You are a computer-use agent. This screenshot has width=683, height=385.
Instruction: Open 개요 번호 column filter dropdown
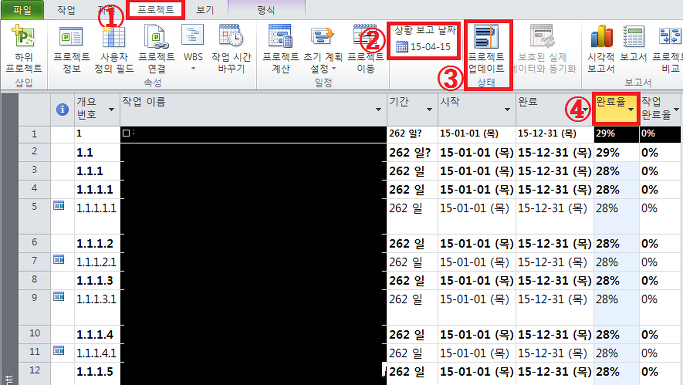tap(112, 109)
